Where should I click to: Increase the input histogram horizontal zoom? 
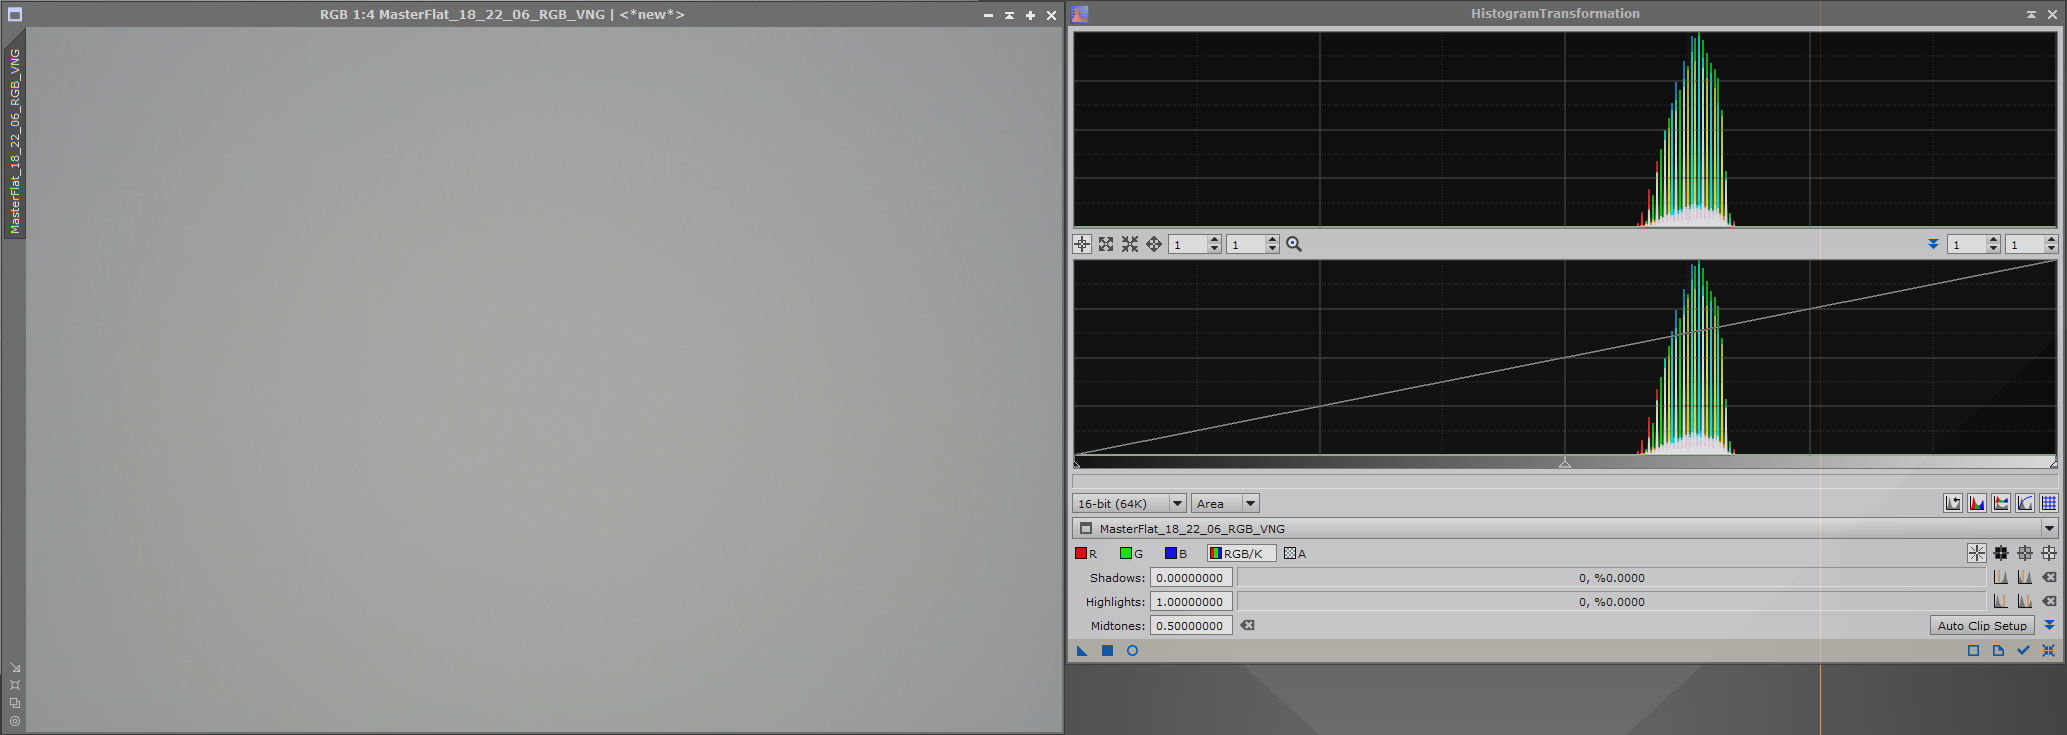1214,240
